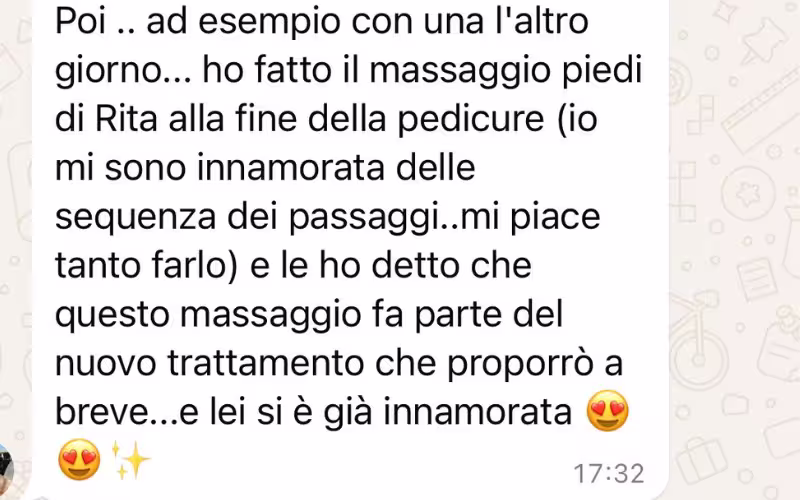Click the text "tanto farlo)"
Screen dimensions: 800x500
tap(146, 266)
